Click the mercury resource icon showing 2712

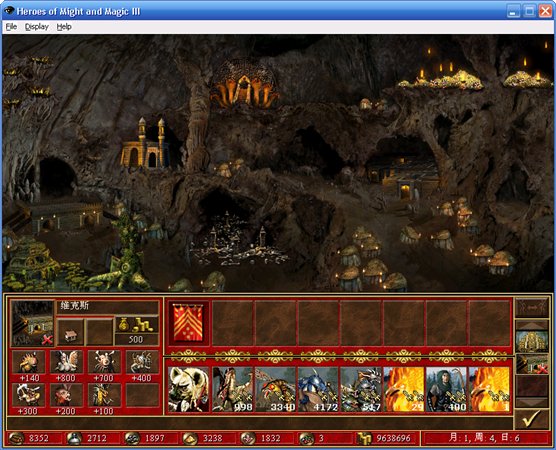[74, 438]
